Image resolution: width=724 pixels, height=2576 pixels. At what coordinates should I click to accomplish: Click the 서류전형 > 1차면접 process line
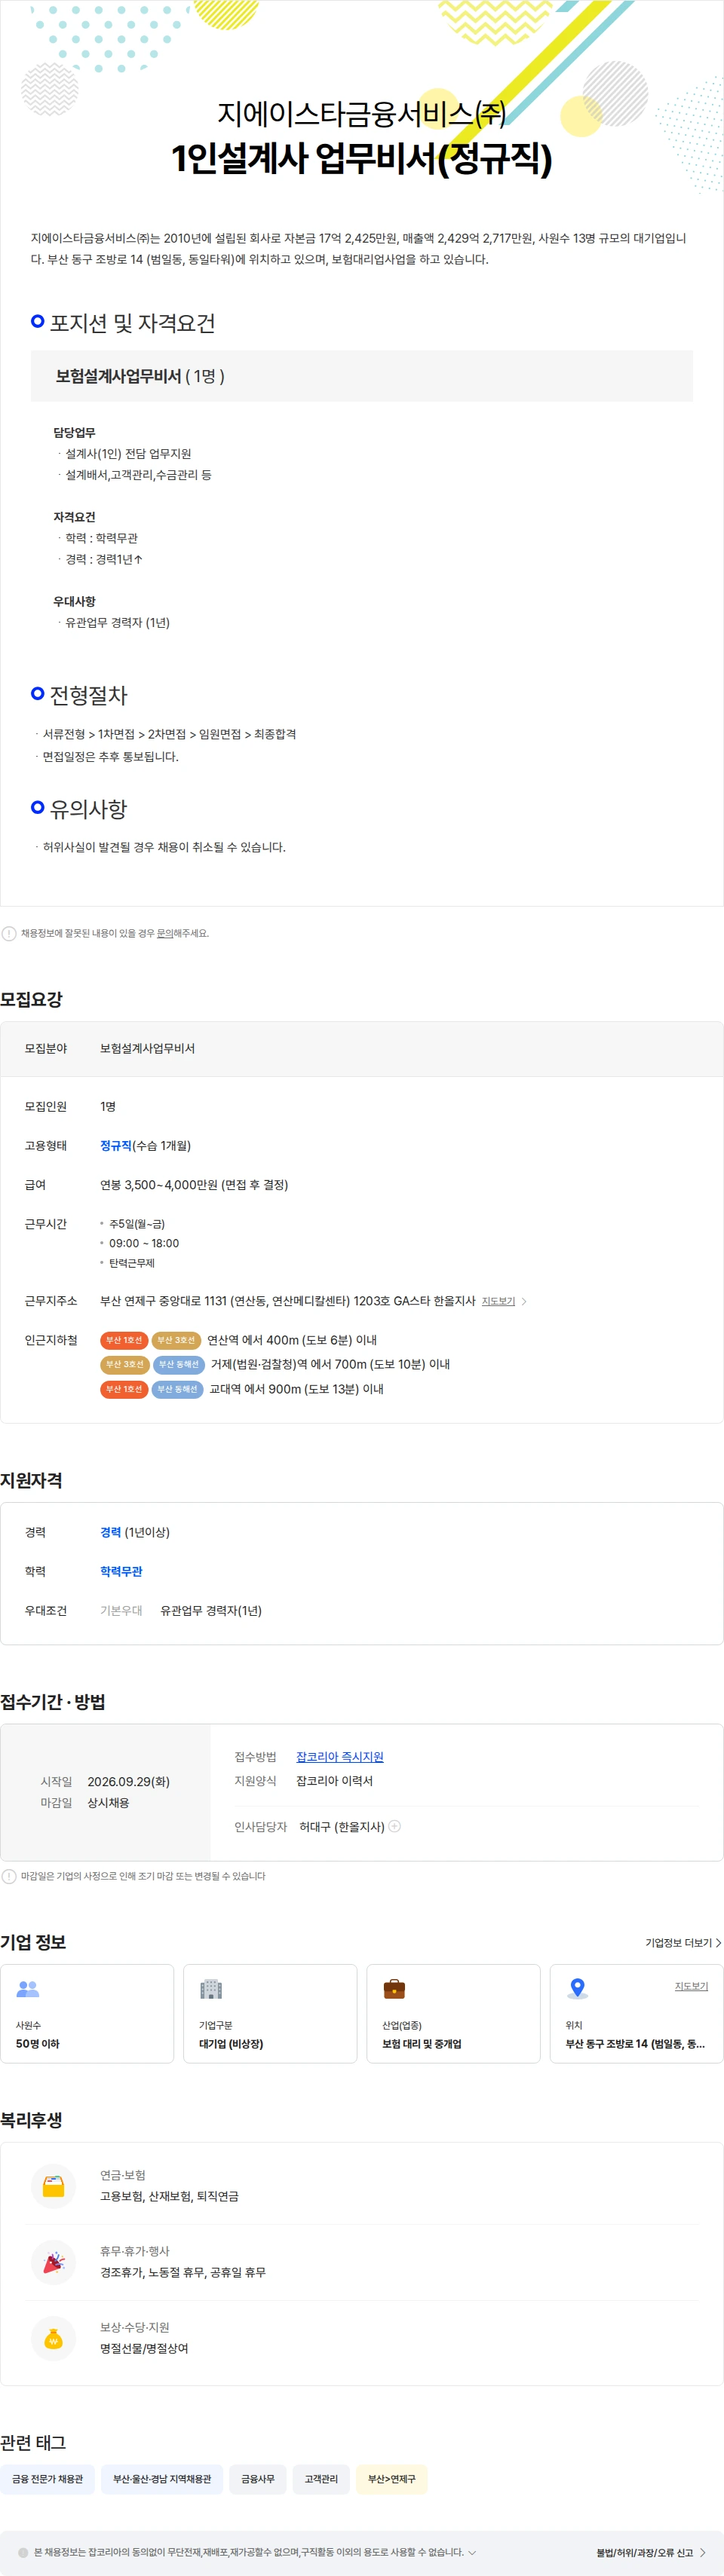click(x=169, y=734)
